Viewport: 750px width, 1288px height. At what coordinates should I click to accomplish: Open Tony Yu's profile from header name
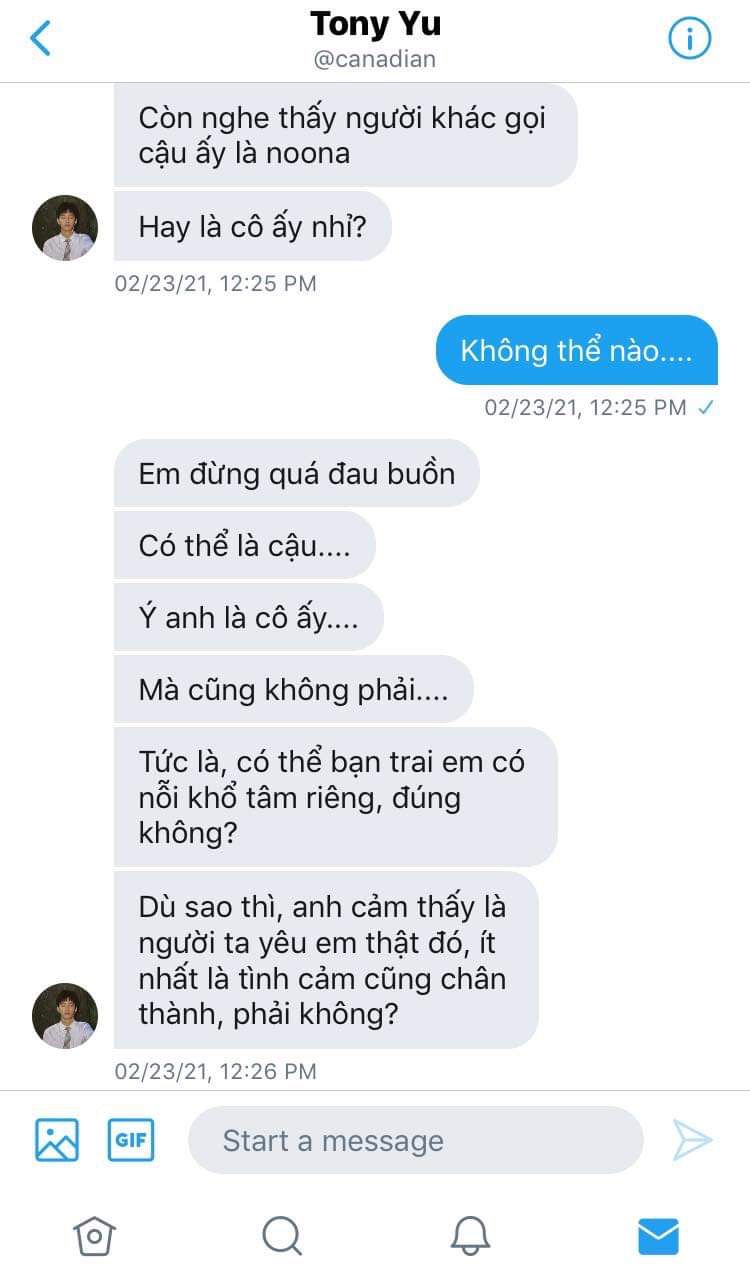click(375, 23)
